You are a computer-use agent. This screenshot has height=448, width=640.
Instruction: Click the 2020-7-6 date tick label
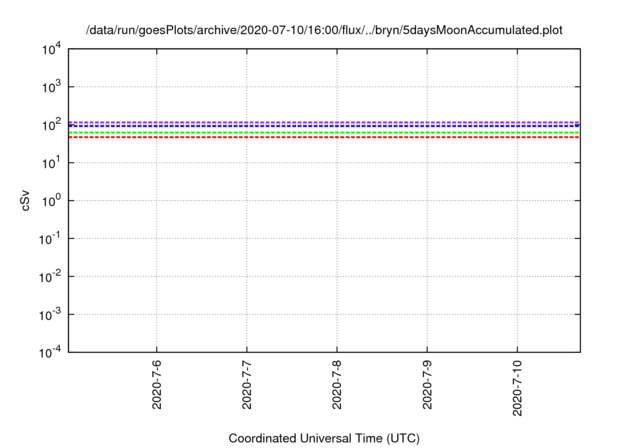(x=157, y=384)
